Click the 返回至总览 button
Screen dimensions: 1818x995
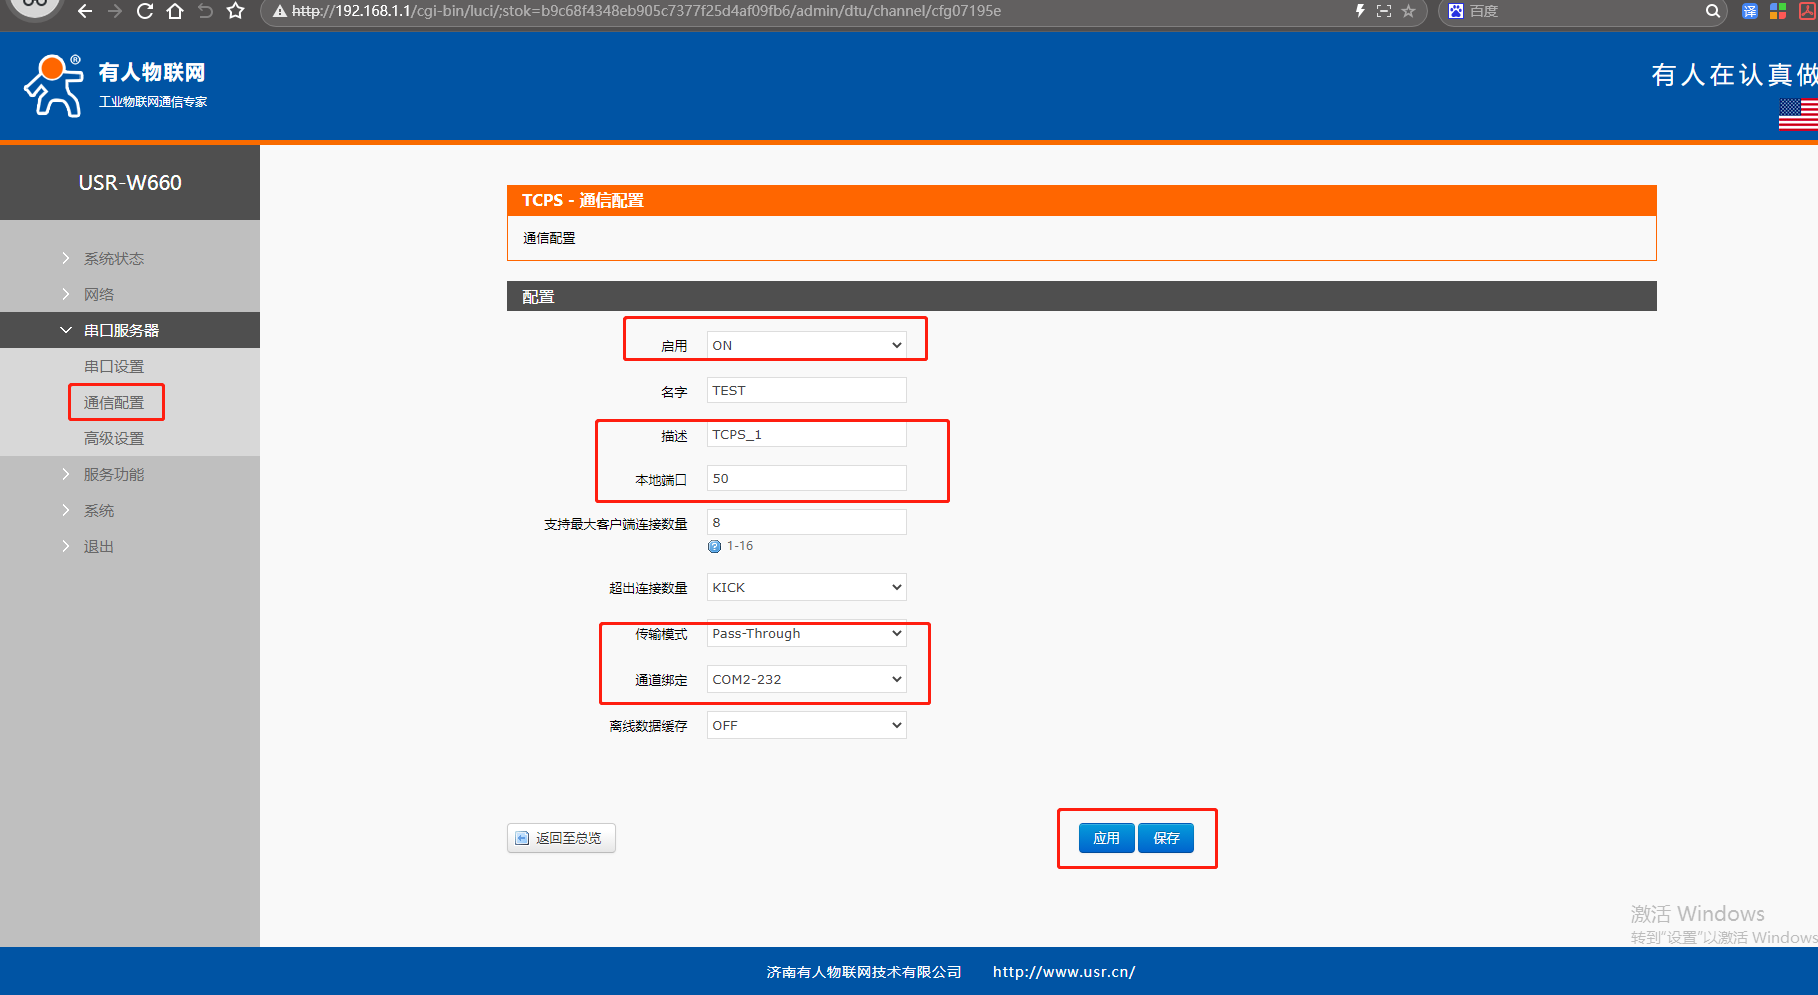point(561,838)
